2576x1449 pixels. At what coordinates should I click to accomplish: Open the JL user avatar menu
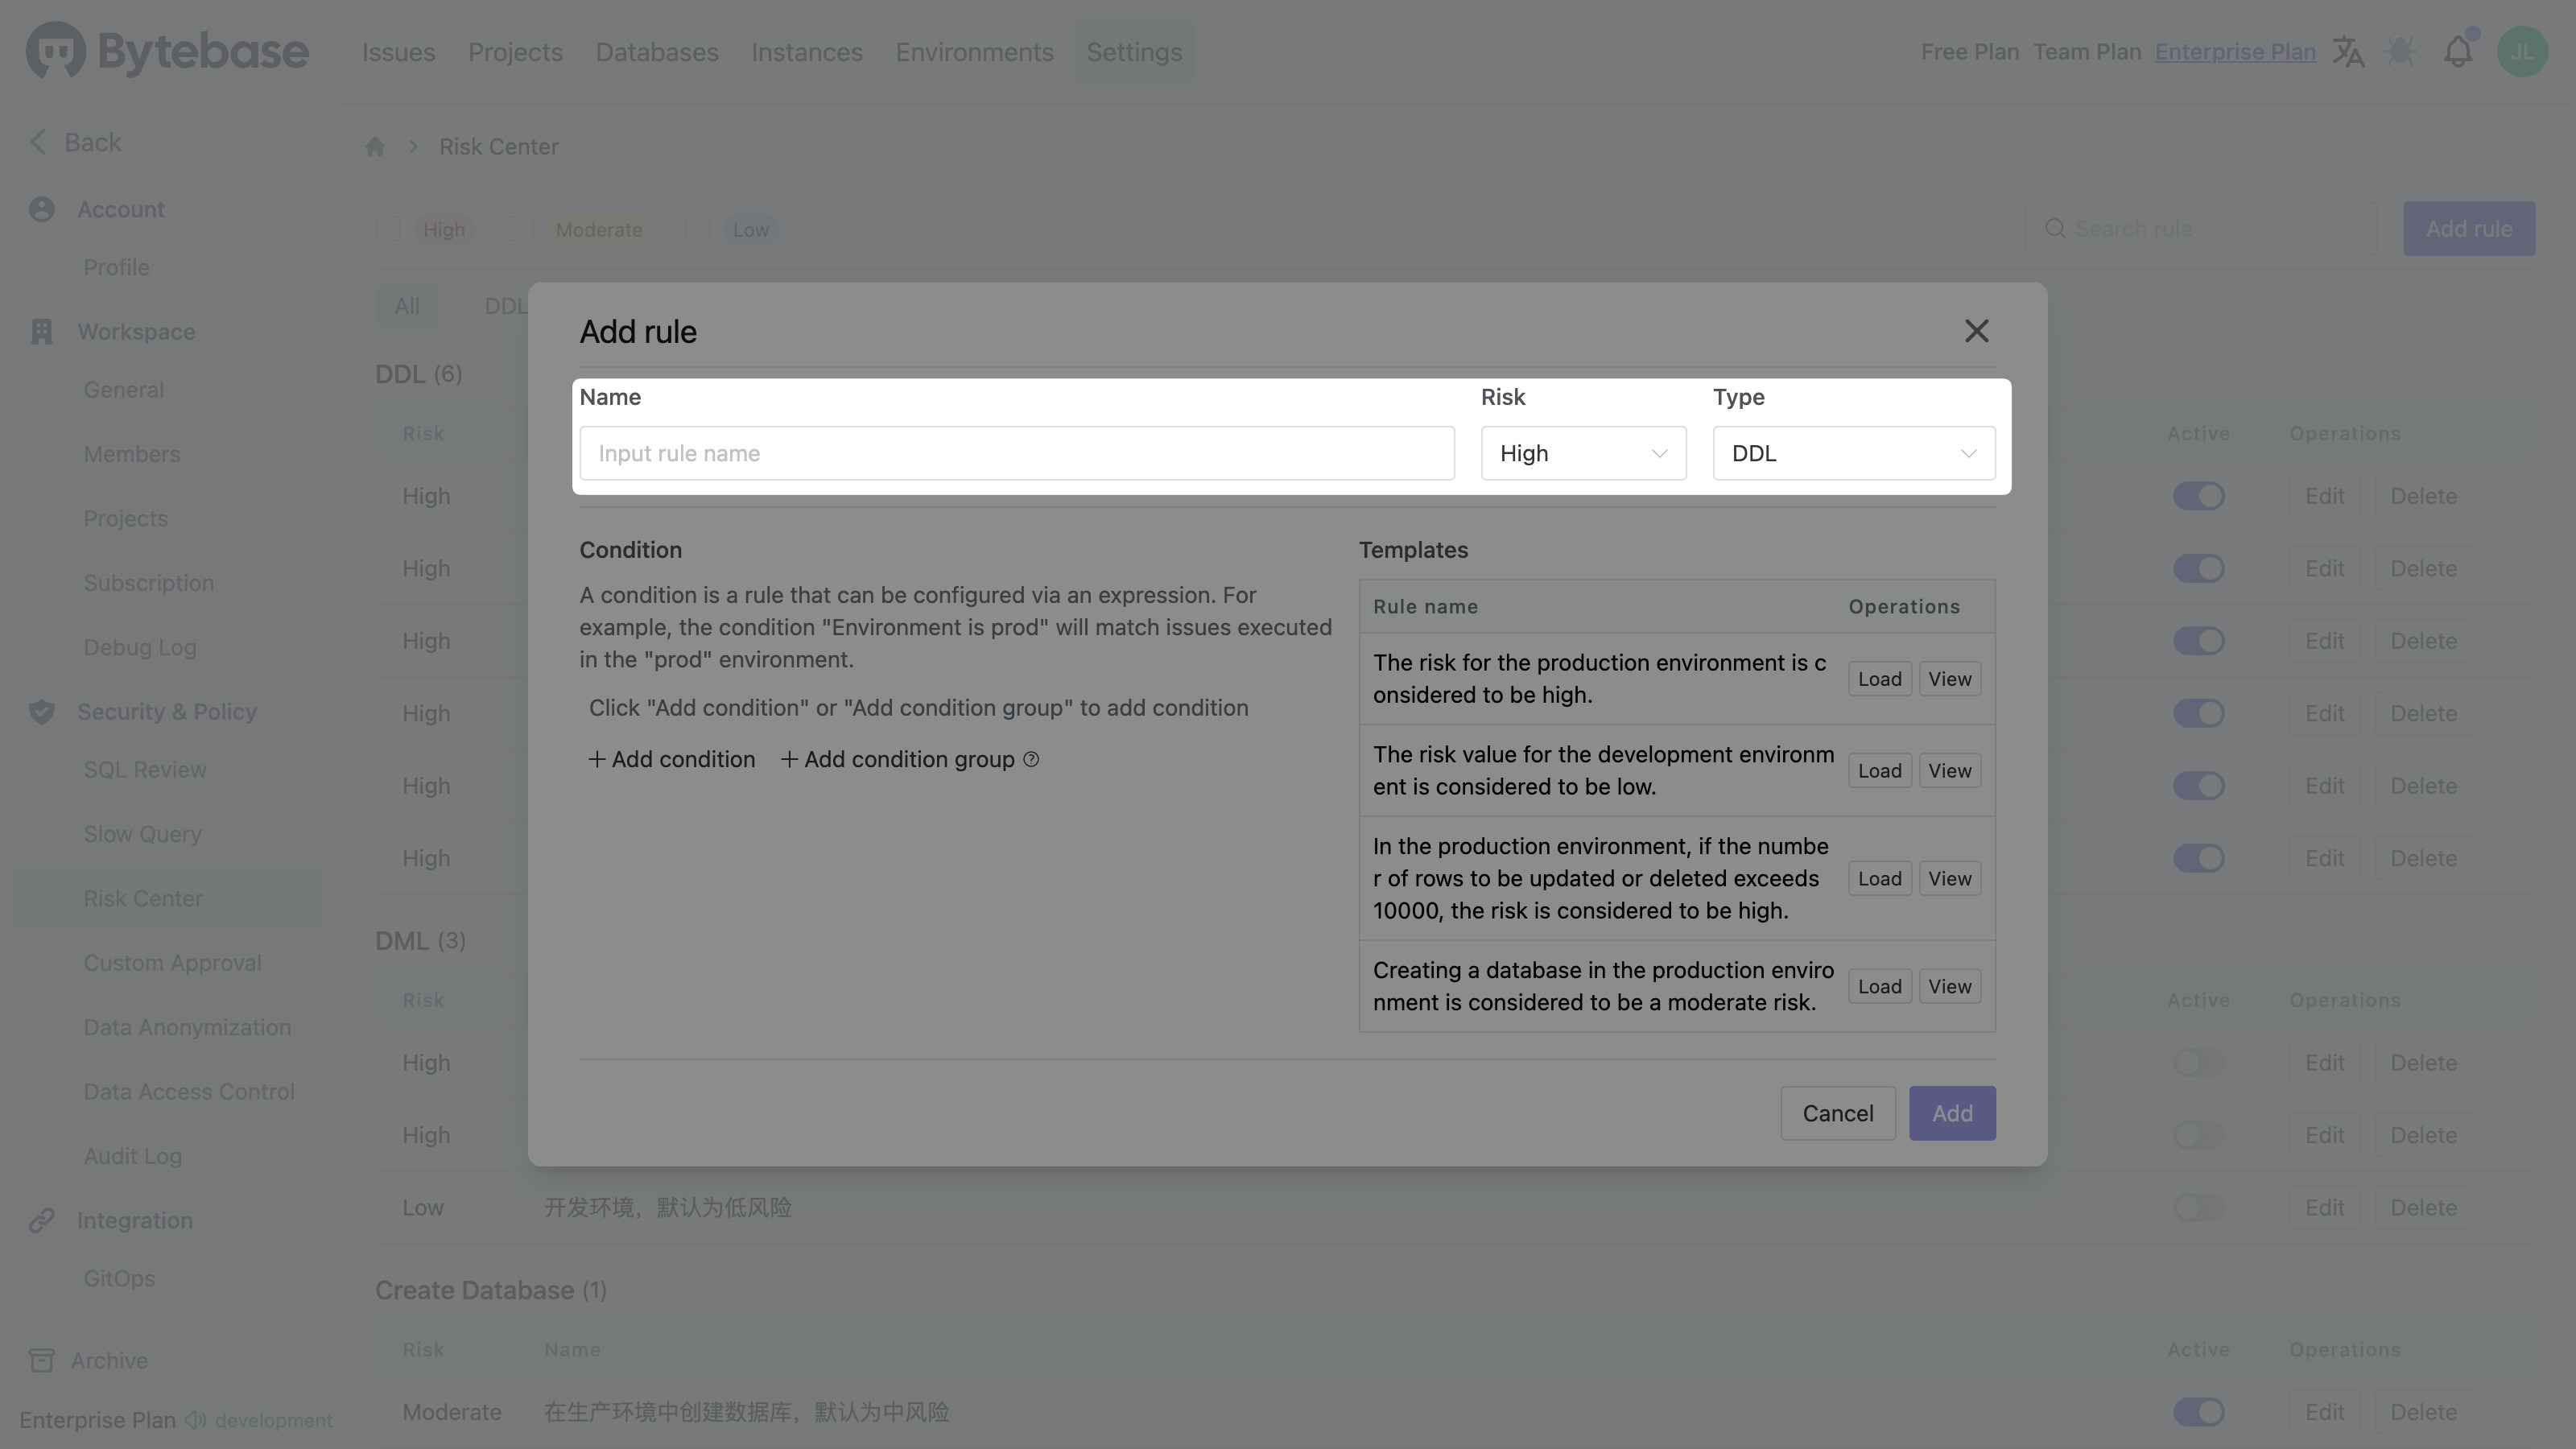2521,52
